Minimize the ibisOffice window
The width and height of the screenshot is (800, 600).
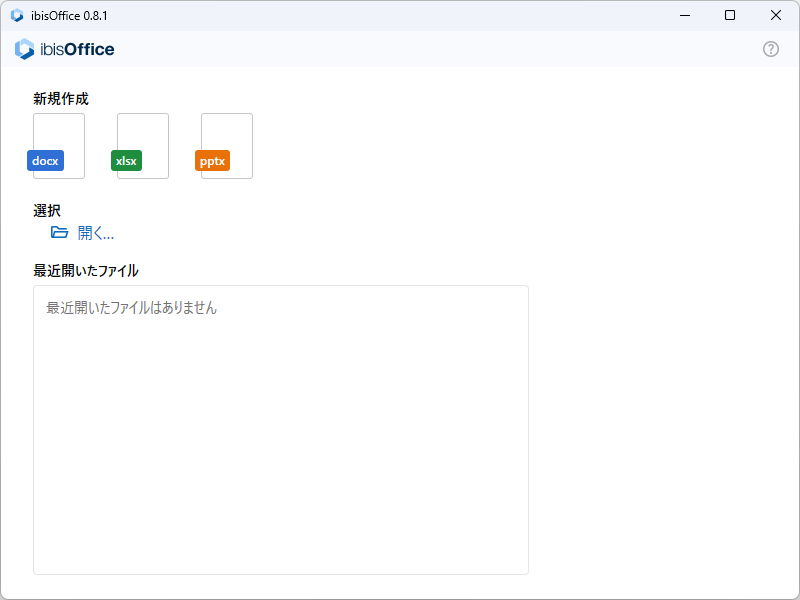685,15
